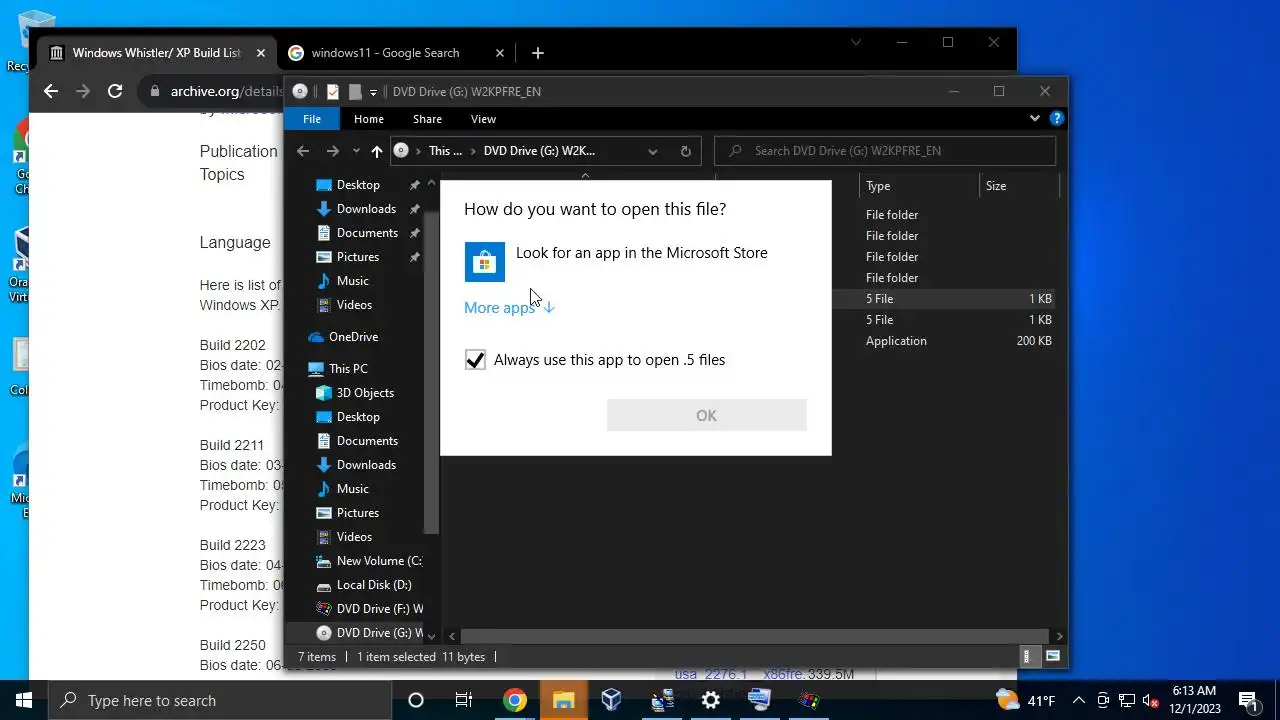The width and height of the screenshot is (1280, 720).
Task: Open the Windows Start menu
Action: (24, 700)
